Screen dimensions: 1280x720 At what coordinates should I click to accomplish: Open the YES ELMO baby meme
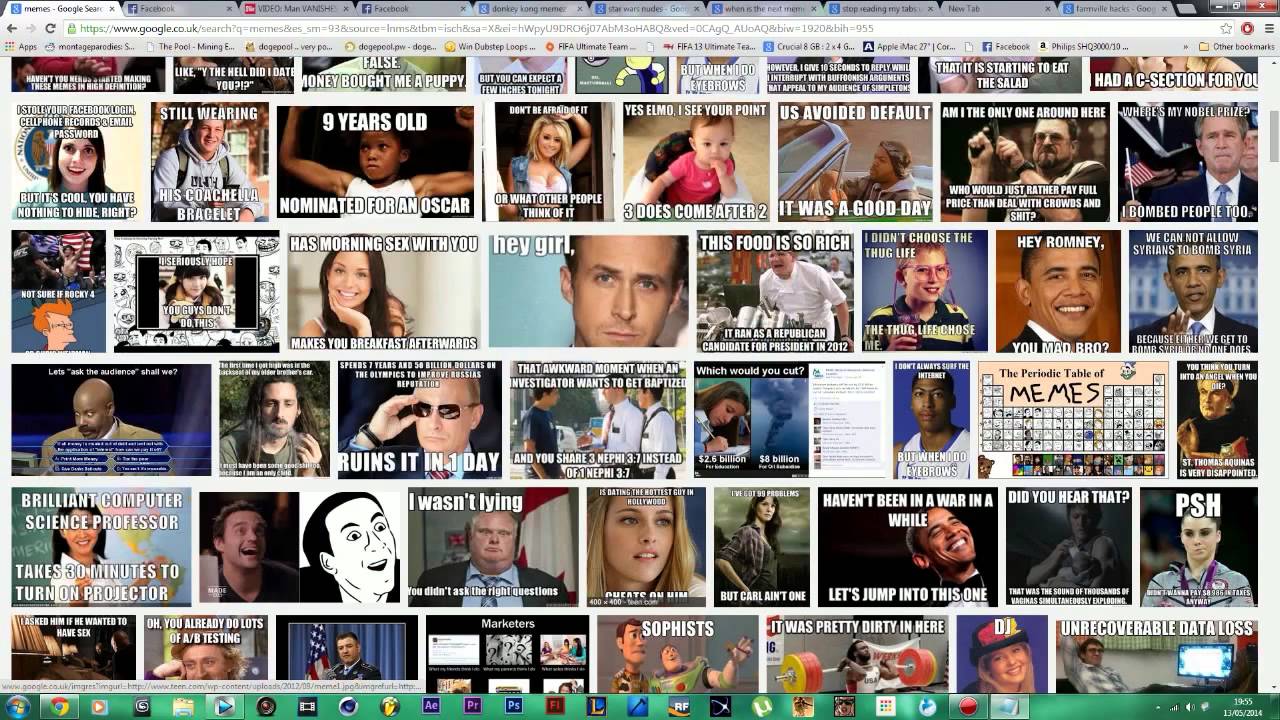(696, 161)
